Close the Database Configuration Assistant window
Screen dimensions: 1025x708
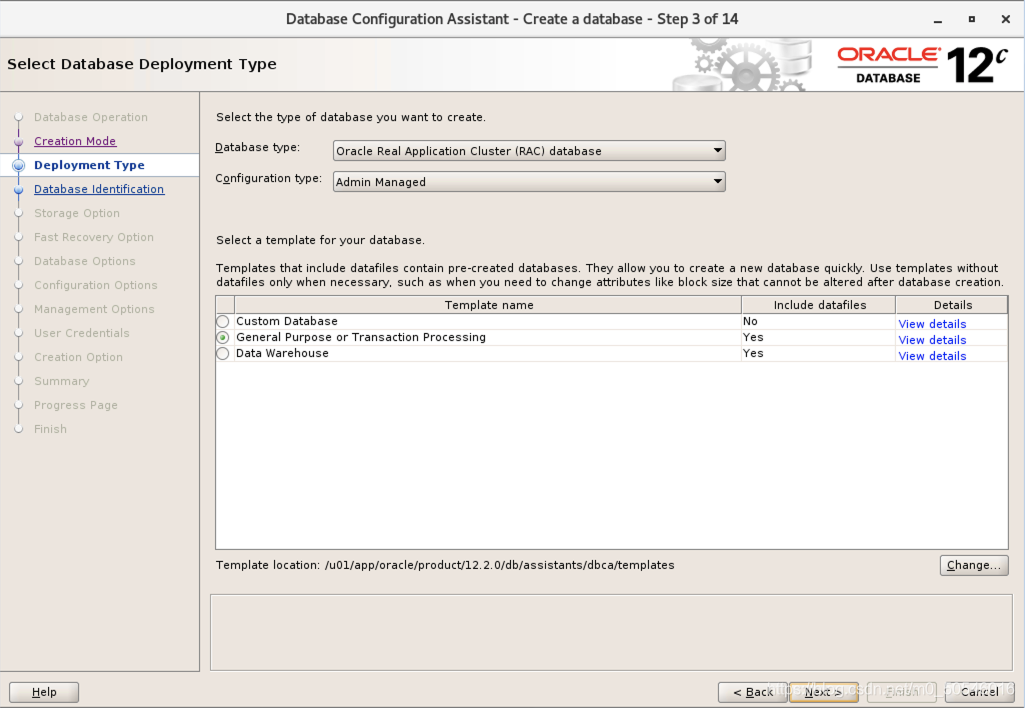pos(1006,20)
